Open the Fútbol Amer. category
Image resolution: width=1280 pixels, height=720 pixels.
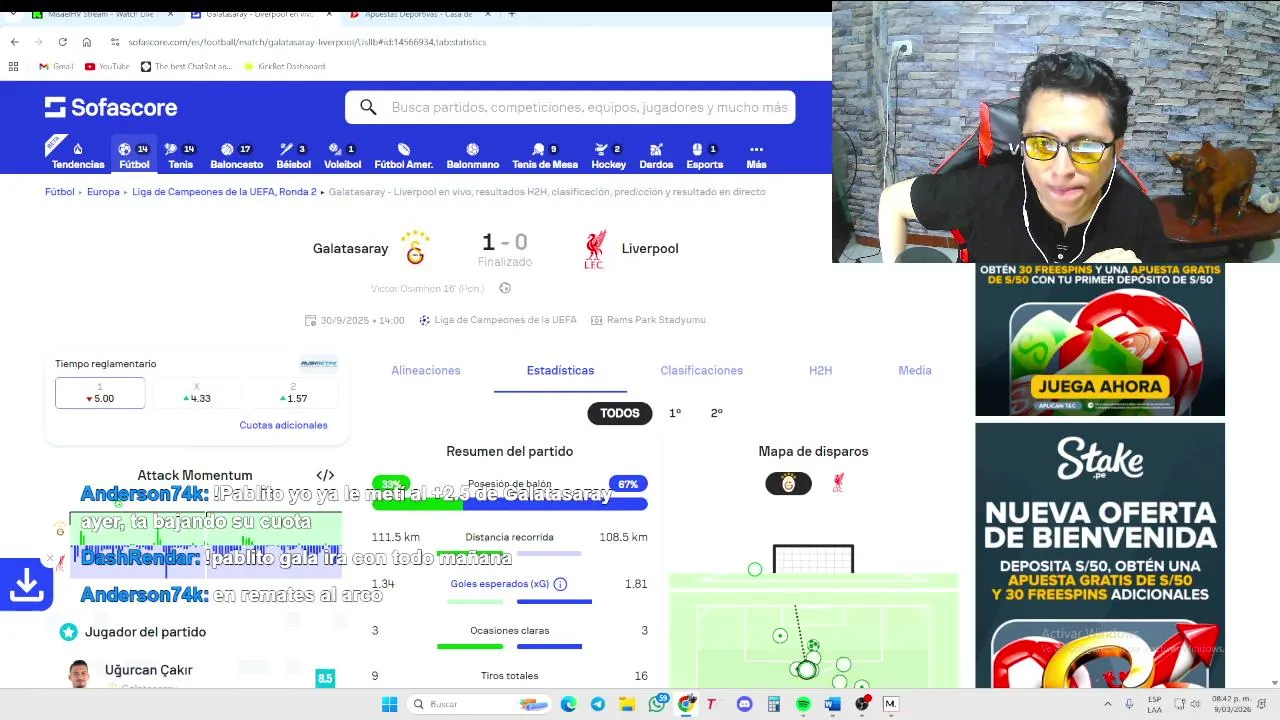point(403,155)
